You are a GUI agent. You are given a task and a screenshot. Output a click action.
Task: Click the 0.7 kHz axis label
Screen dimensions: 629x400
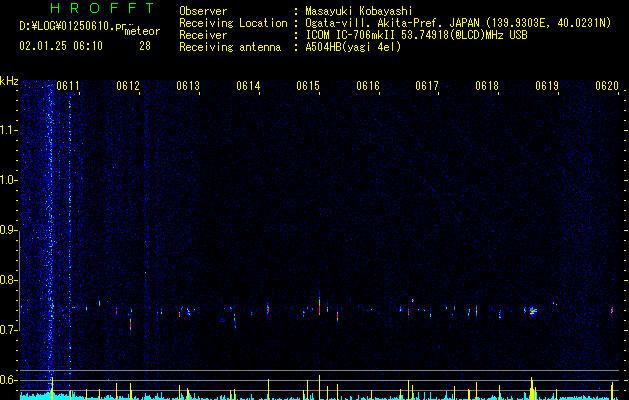point(9,330)
